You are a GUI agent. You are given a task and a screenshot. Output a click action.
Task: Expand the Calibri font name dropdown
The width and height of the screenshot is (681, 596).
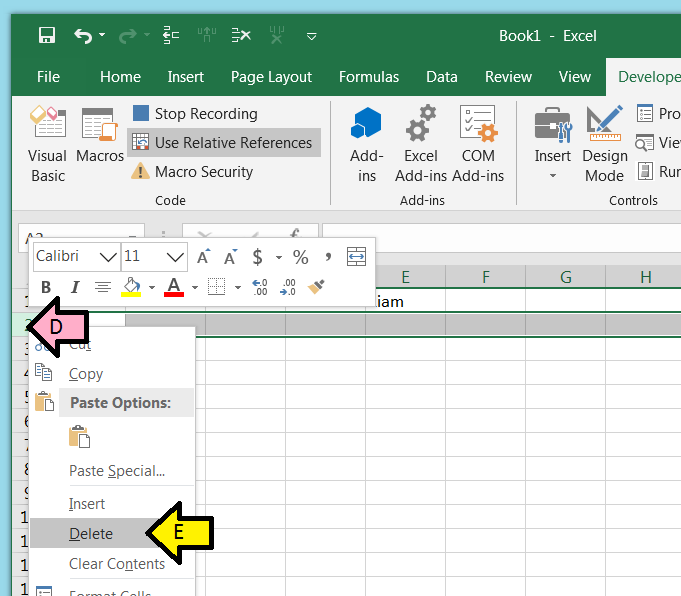[x=108, y=257]
